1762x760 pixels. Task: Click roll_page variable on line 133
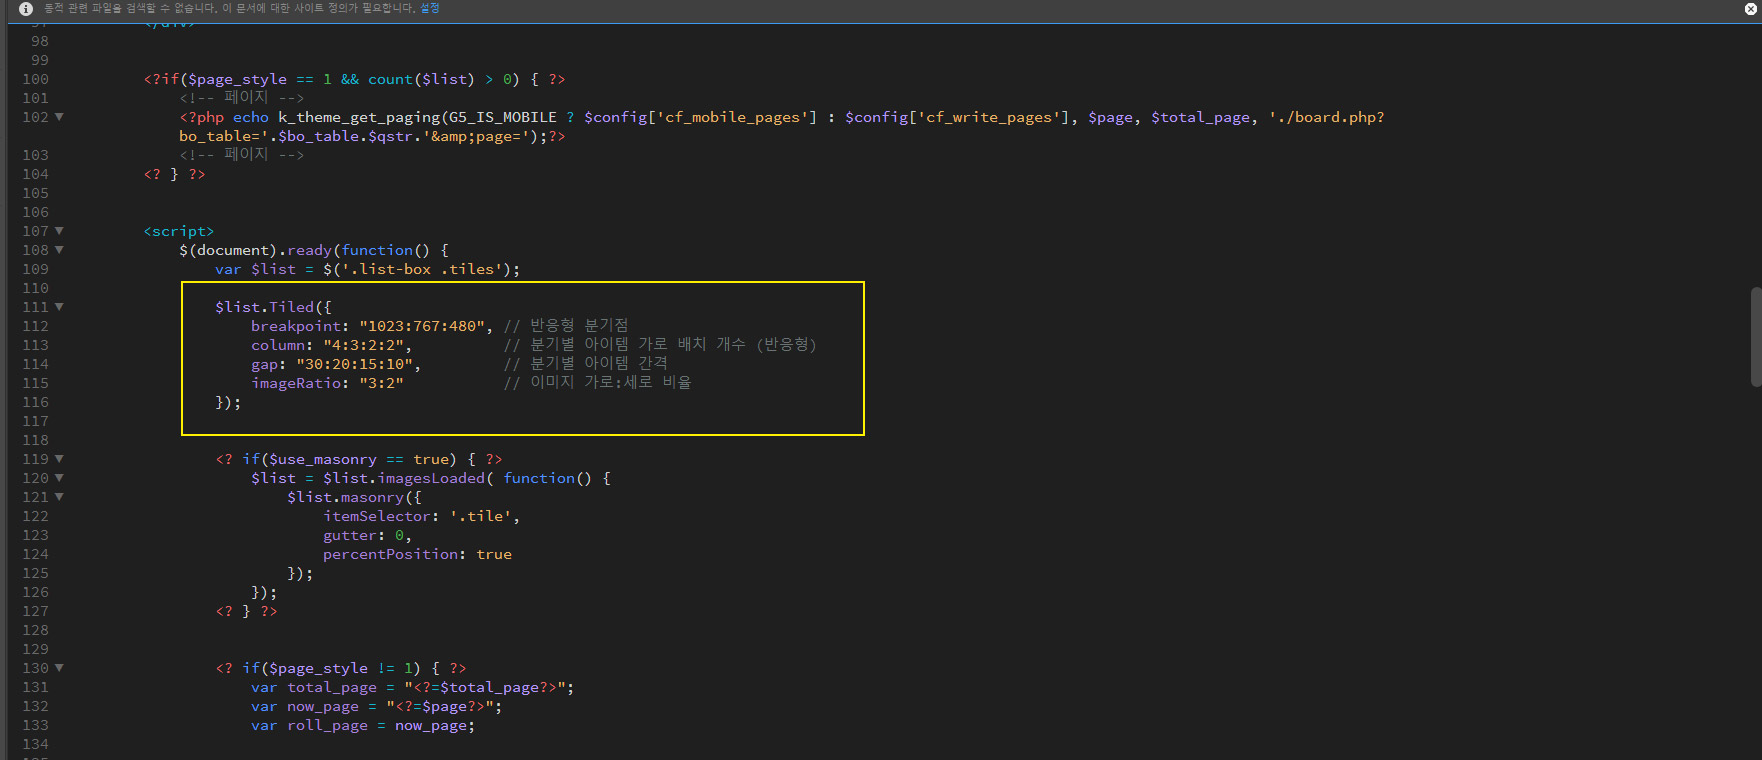tap(327, 725)
